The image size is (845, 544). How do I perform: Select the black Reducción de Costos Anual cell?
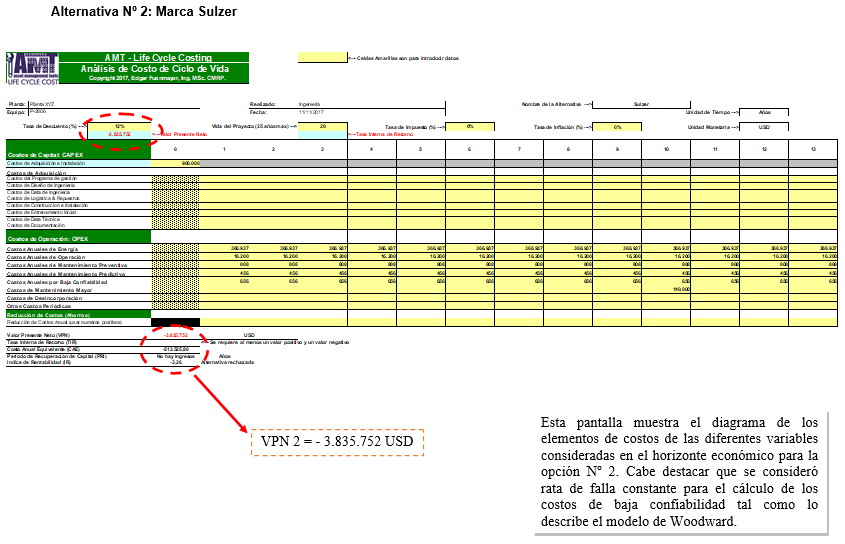(176, 322)
